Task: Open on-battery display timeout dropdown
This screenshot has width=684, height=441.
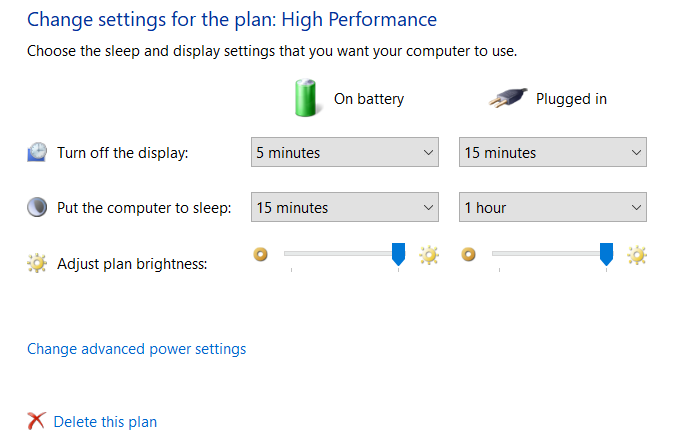Action: 344,153
